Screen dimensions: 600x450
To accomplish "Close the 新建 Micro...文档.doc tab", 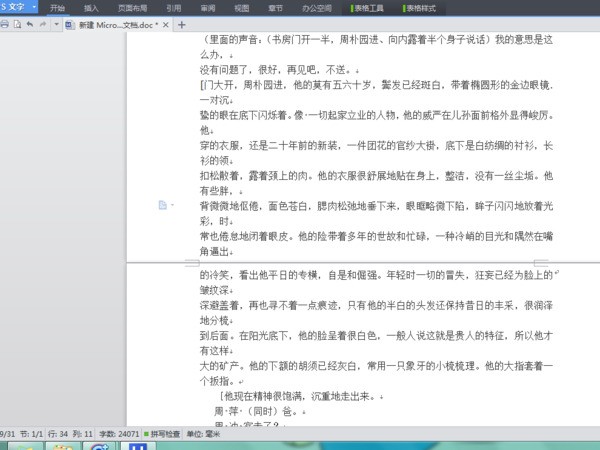I will point(166,25).
